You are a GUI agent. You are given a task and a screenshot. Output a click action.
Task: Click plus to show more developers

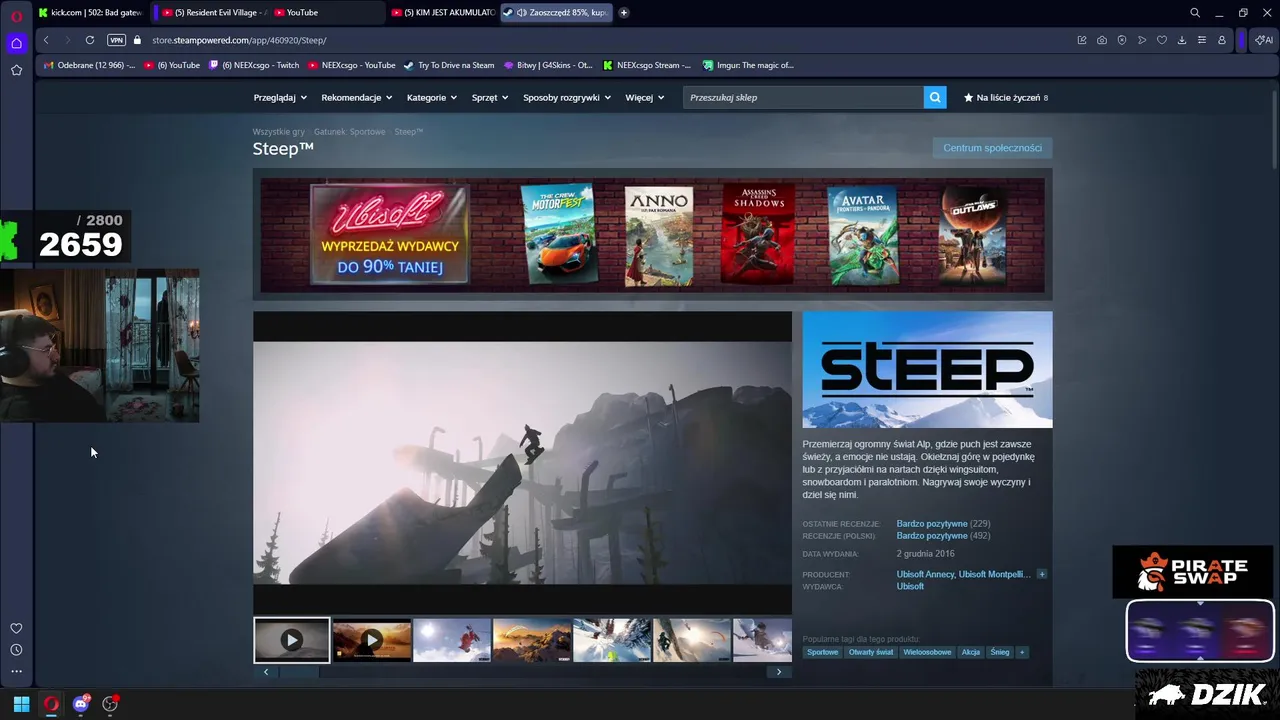[x=1041, y=574]
